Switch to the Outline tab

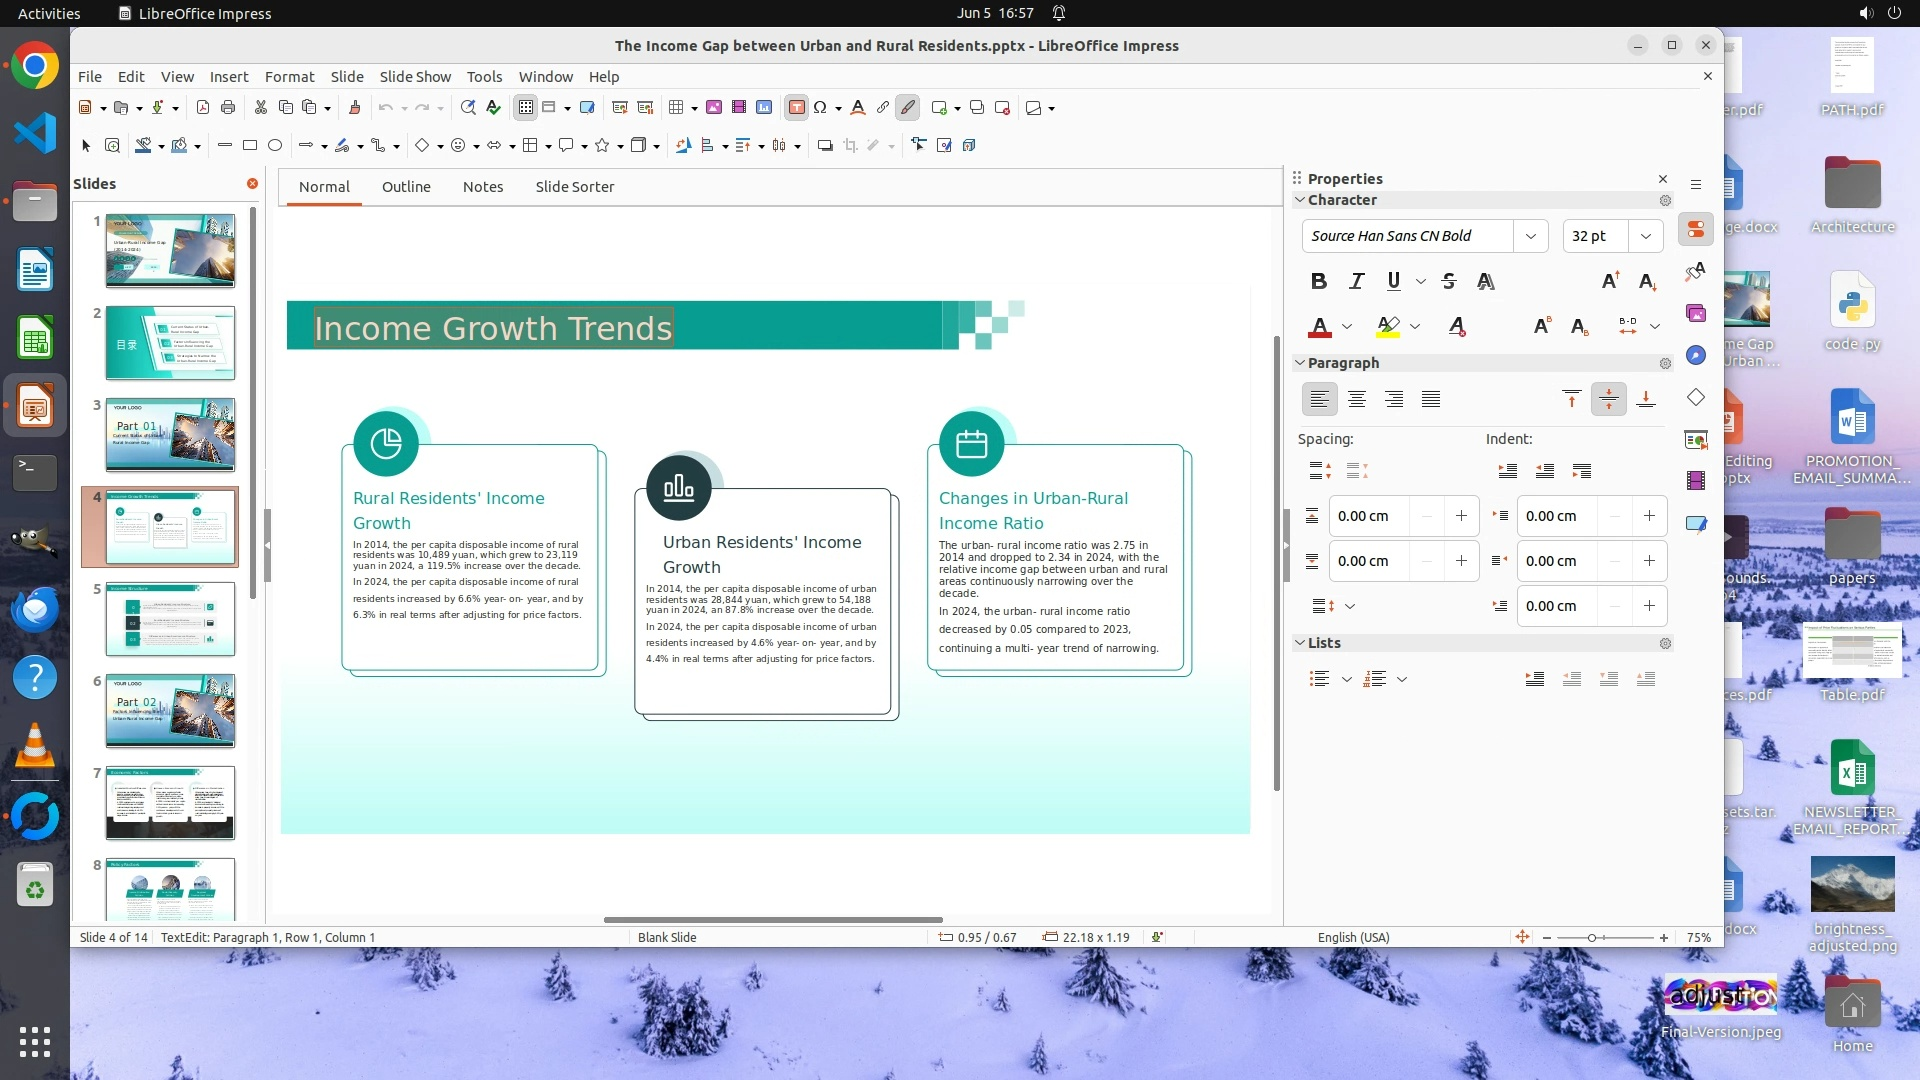tap(406, 187)
